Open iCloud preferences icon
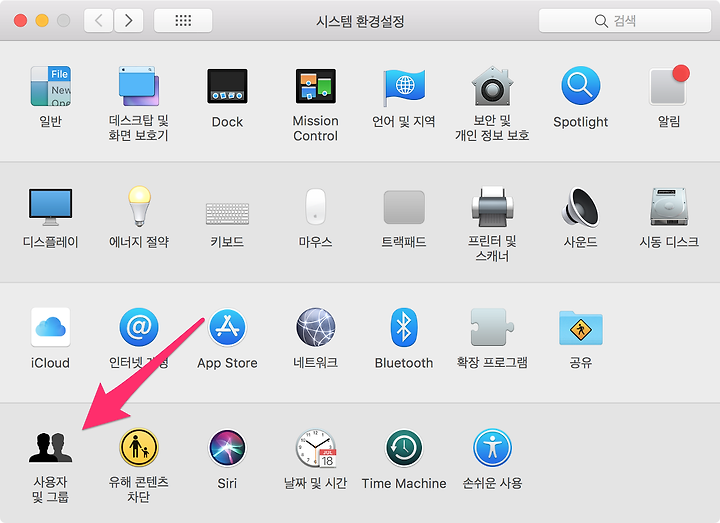 51,327
